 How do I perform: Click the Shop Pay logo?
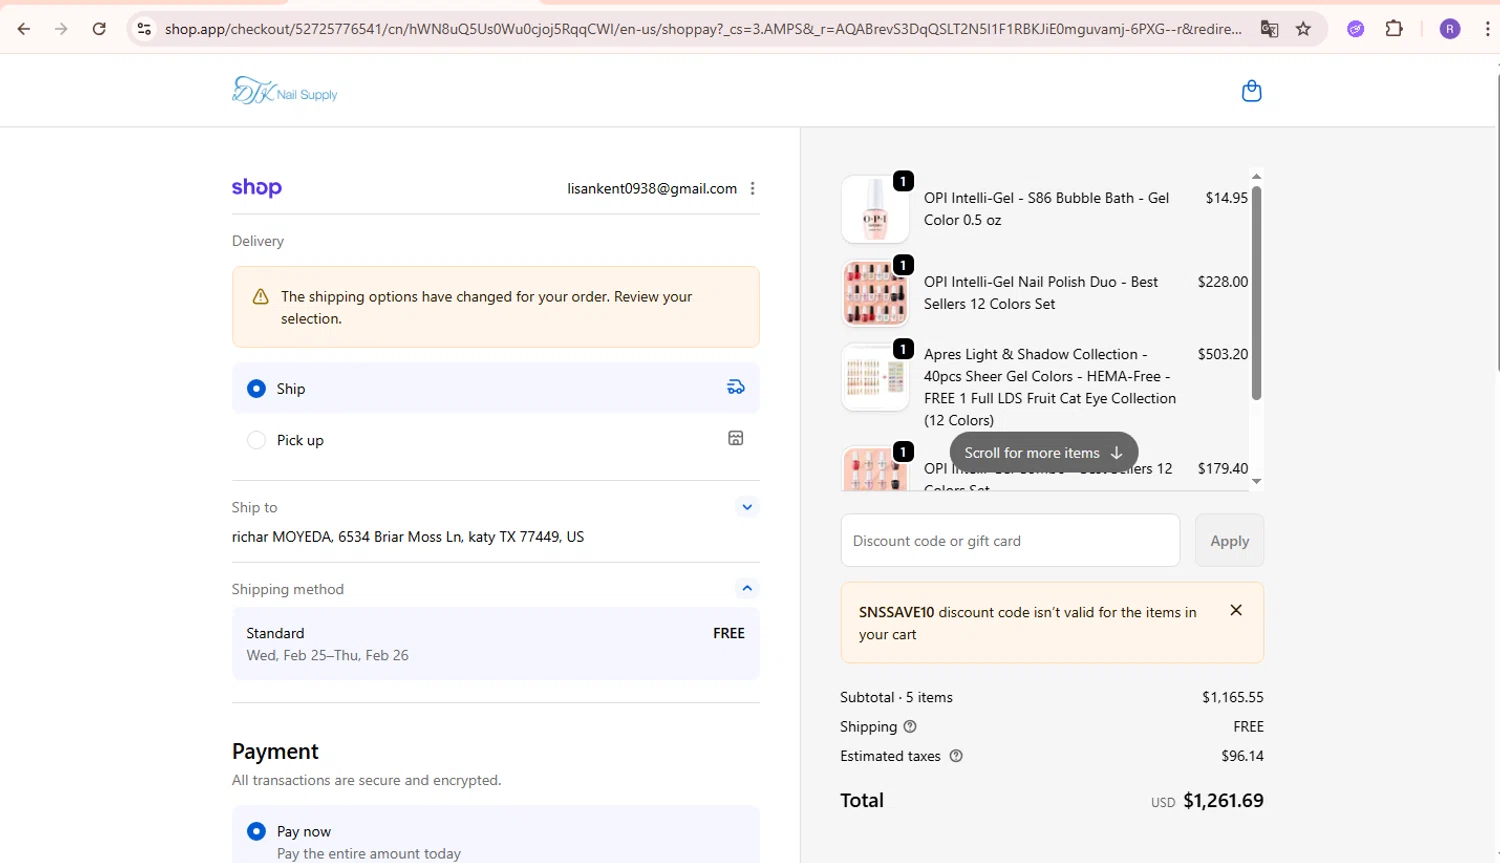(x=257, y=188)
